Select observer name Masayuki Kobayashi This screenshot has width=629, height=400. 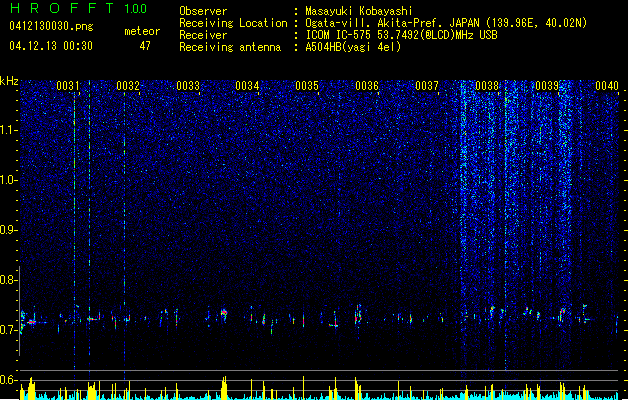coord(359,11)
